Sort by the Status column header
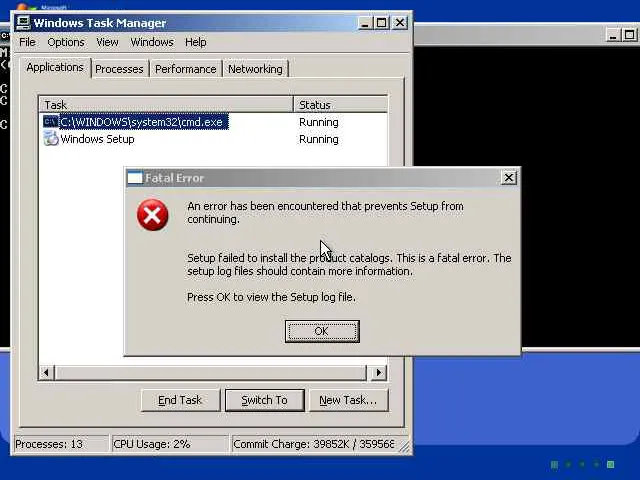Viewport: 640px width, 480px height. click(x=341, y=104)
